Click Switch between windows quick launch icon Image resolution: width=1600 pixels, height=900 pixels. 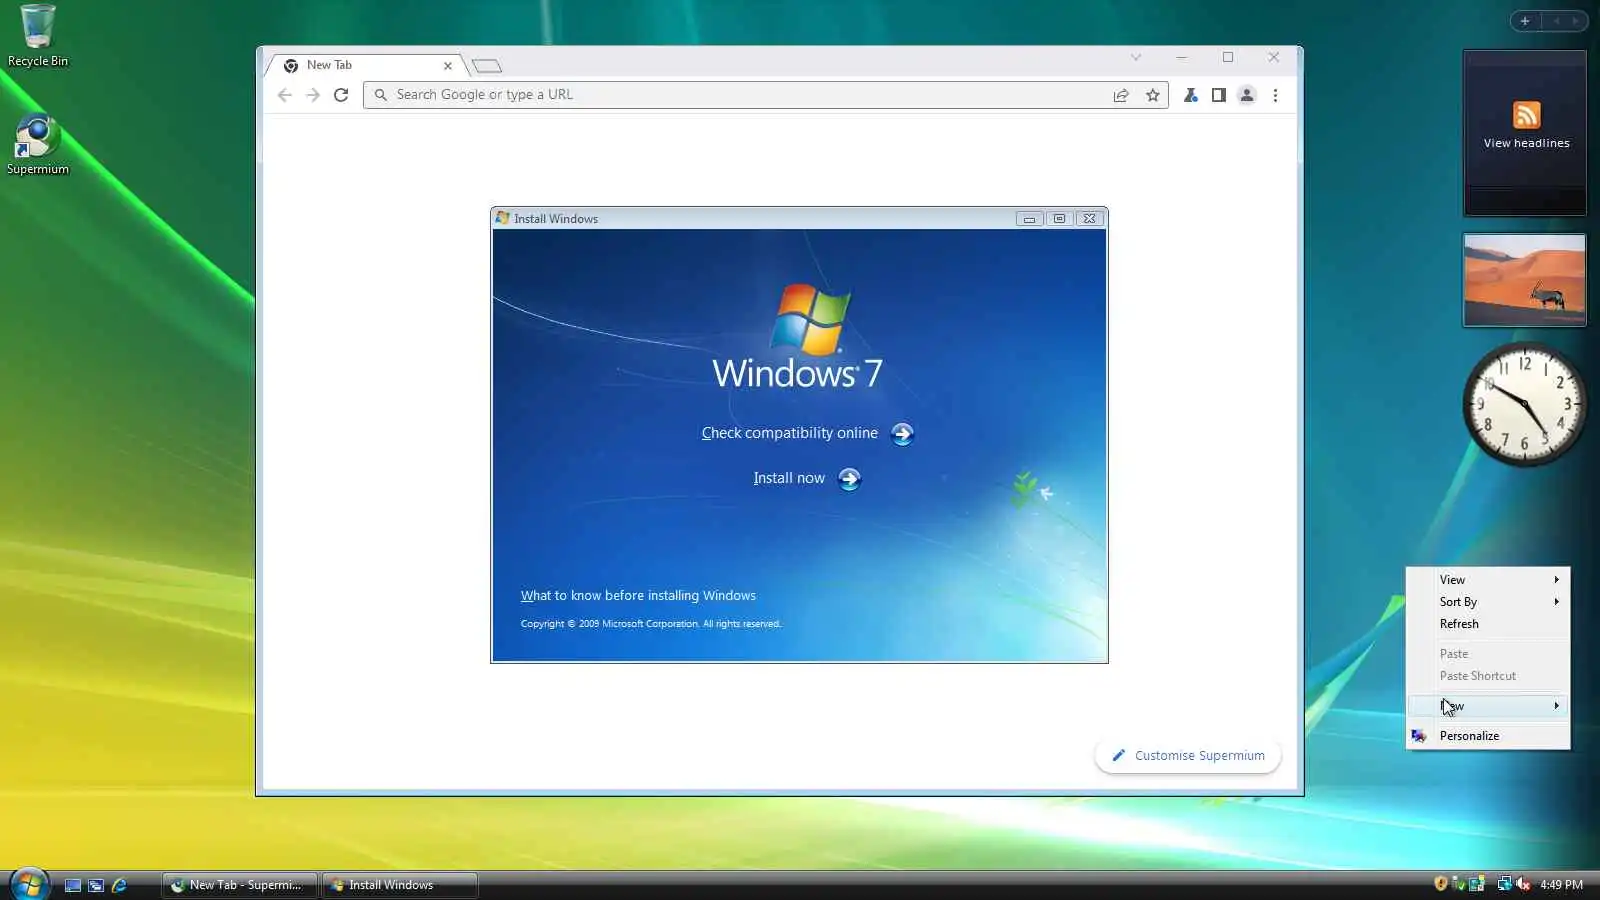click(x=96, y=885)
